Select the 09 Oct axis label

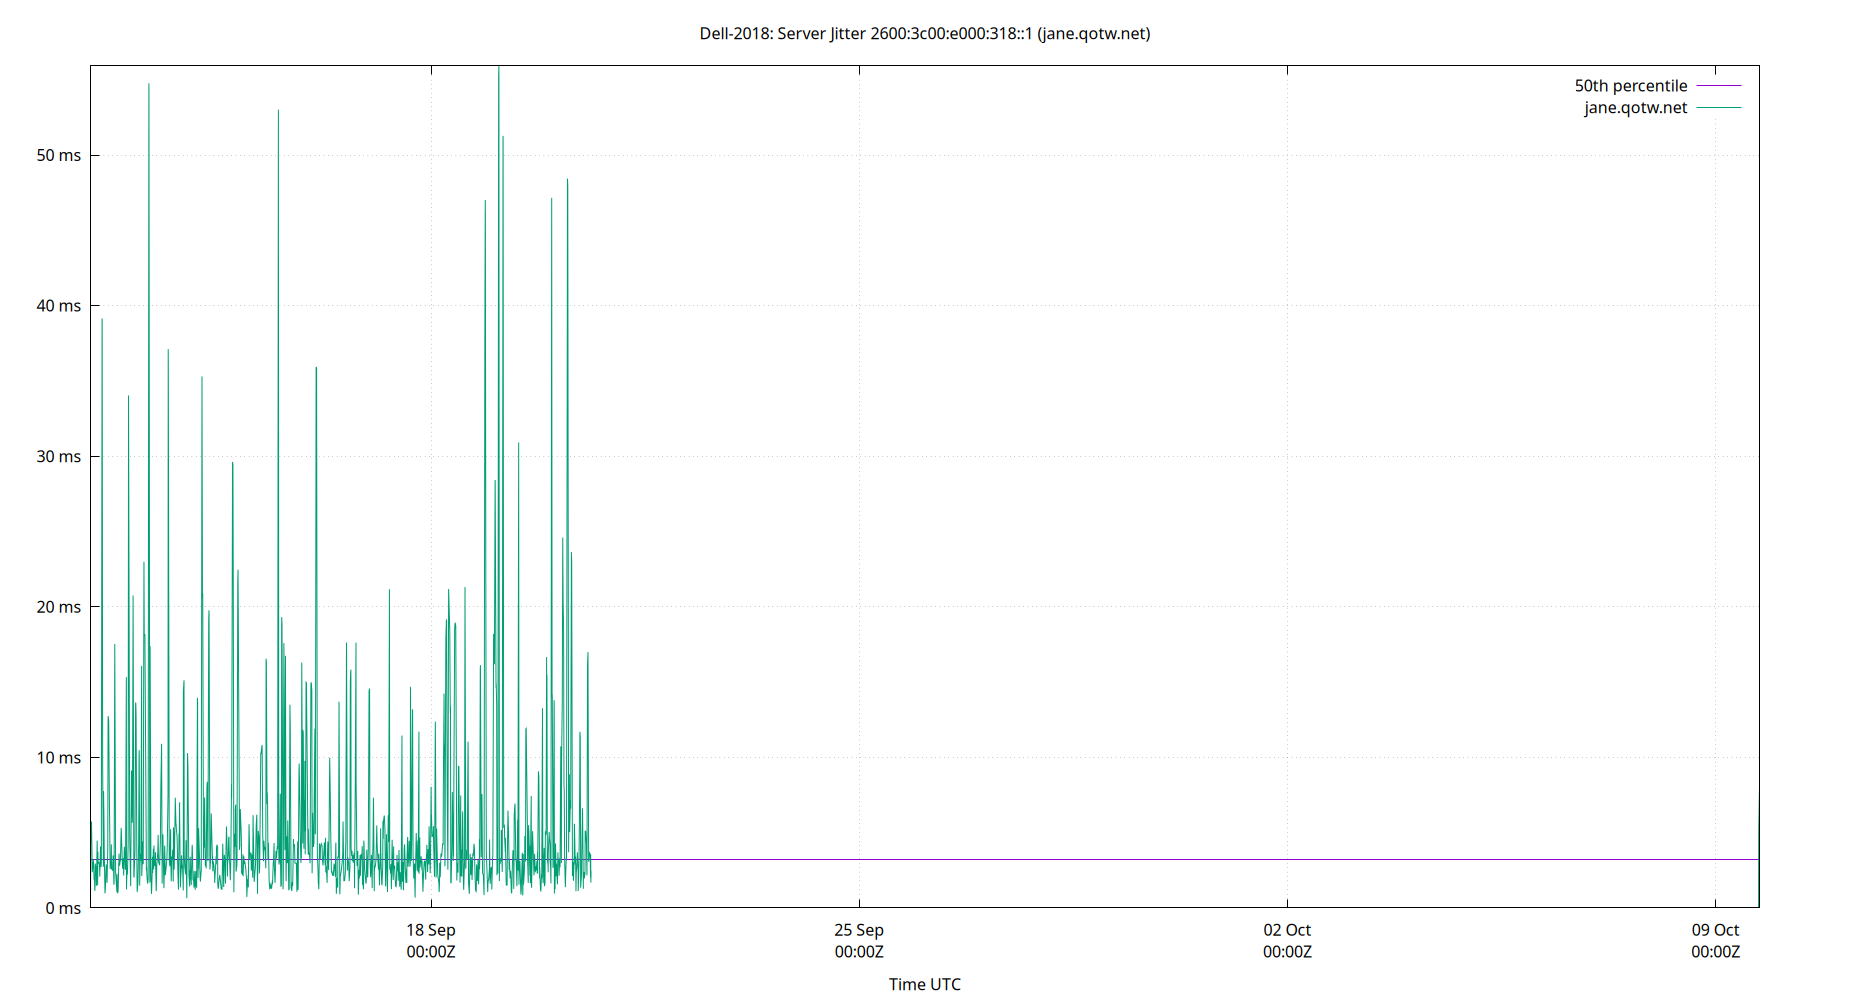[x=1714, y=930]
